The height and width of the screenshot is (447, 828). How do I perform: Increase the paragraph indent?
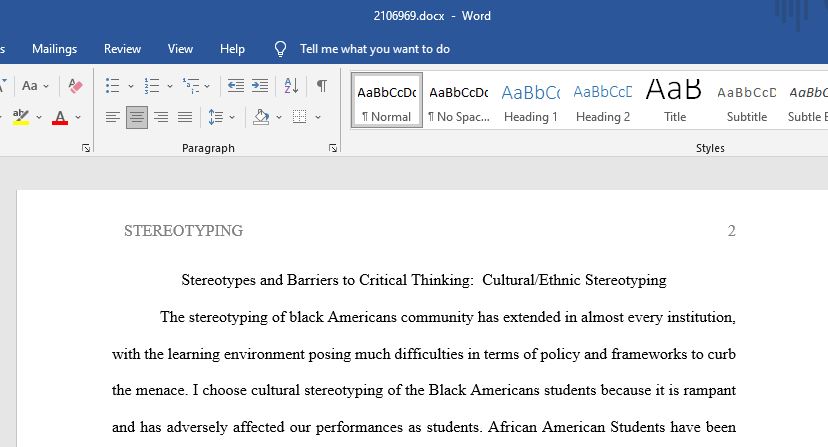(259, 86)
